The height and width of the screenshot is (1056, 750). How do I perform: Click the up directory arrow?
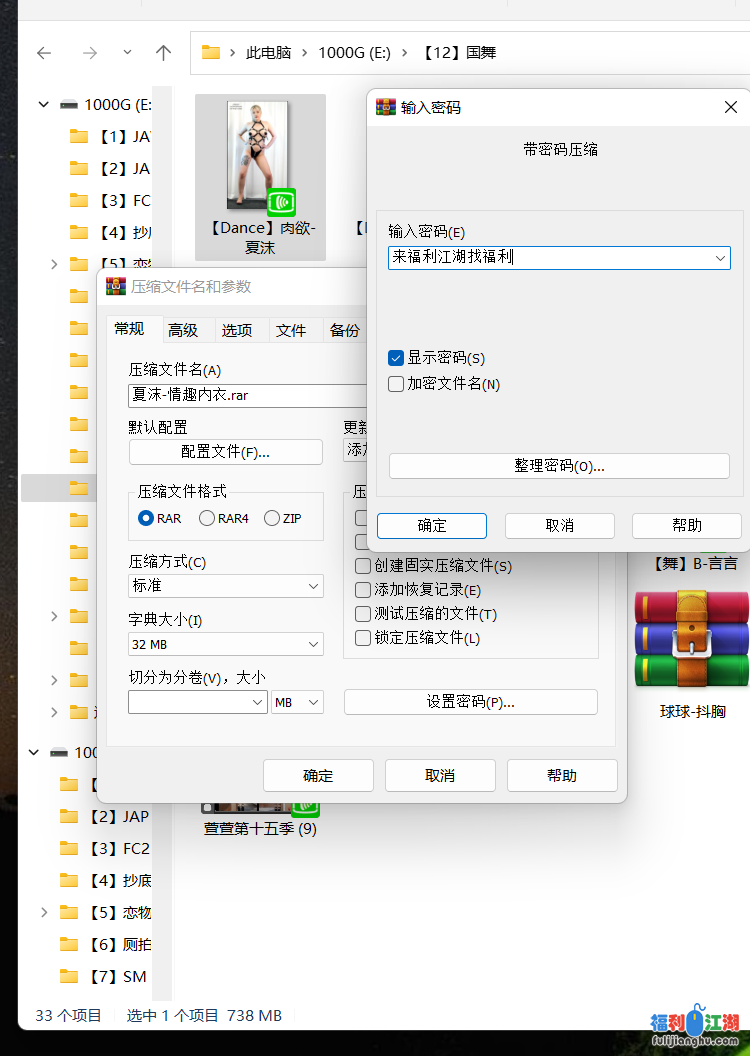click(x=164, y=53)
